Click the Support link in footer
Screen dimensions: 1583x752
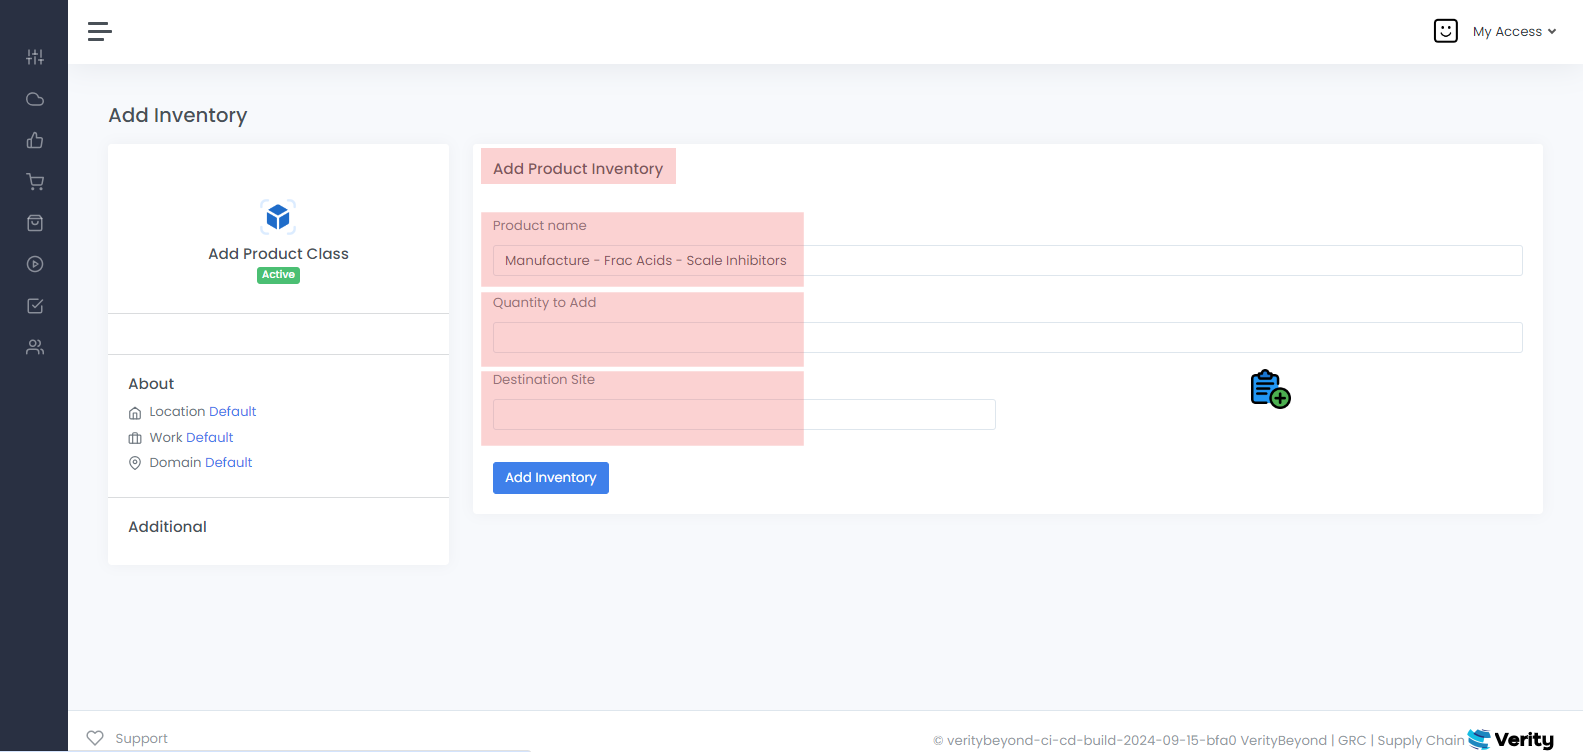click(x=141, y=739)
